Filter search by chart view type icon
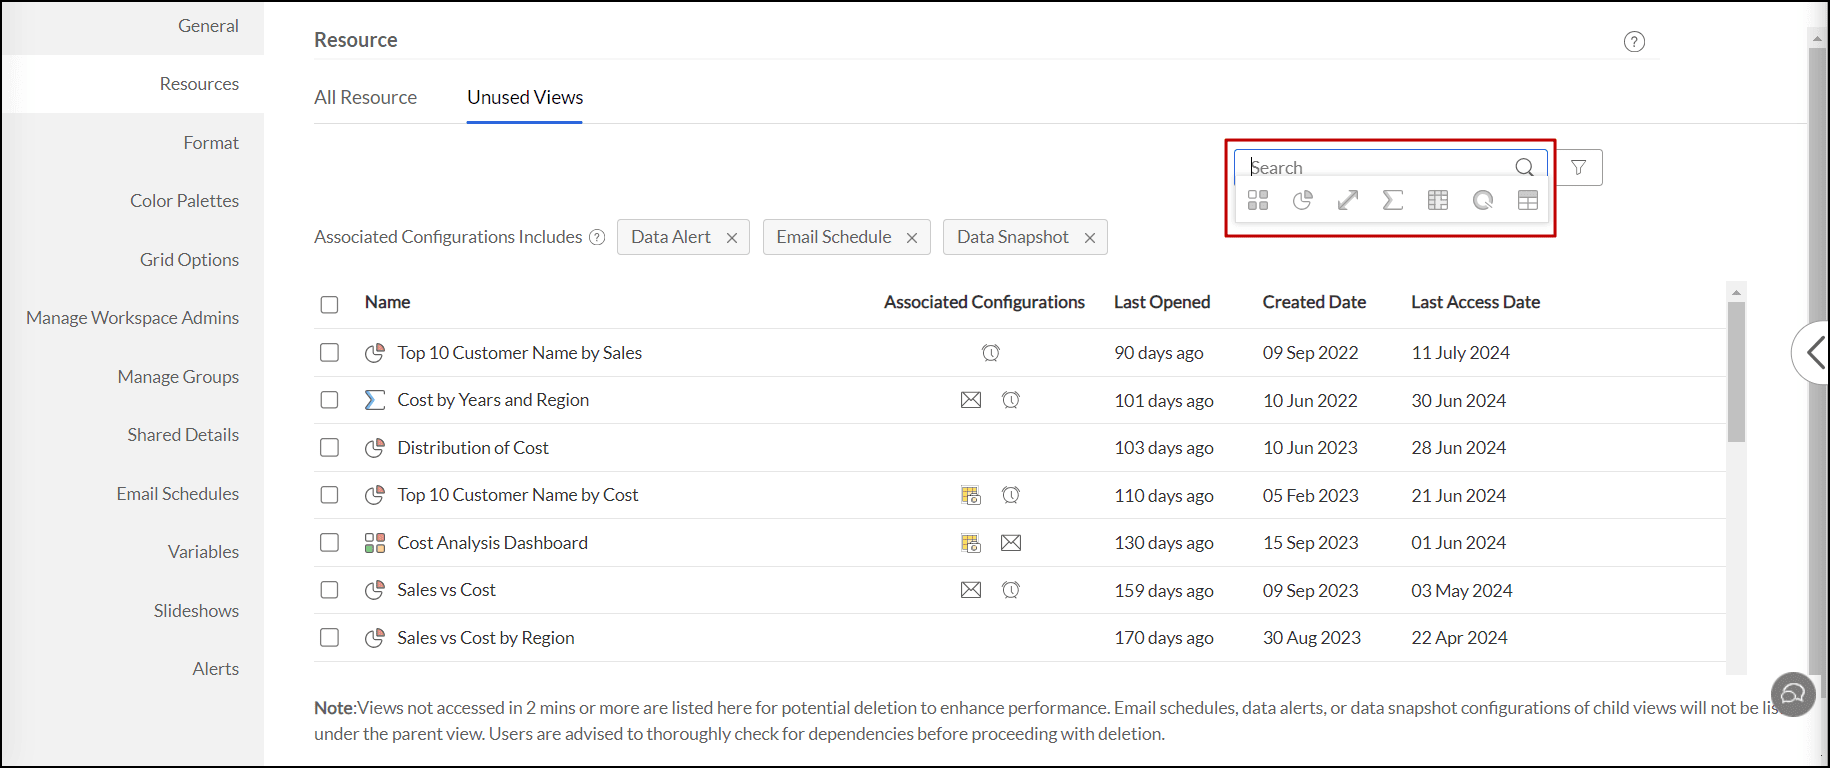The image size is (1830, 768). 1302,201
